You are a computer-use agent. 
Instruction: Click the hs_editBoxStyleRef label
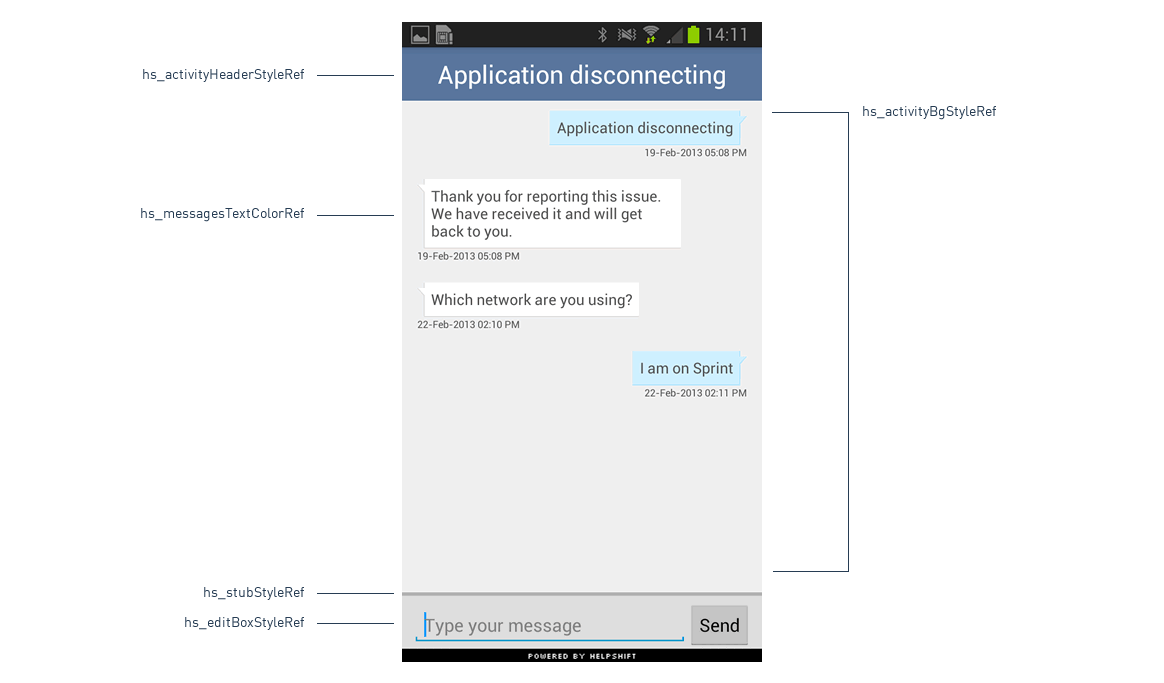[x=244, y=623]
